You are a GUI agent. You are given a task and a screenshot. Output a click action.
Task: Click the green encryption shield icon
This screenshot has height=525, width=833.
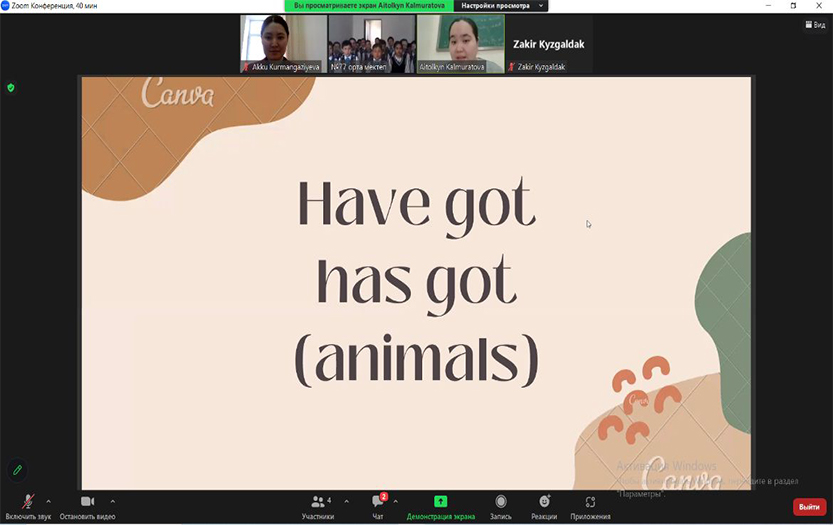[11, 88]
